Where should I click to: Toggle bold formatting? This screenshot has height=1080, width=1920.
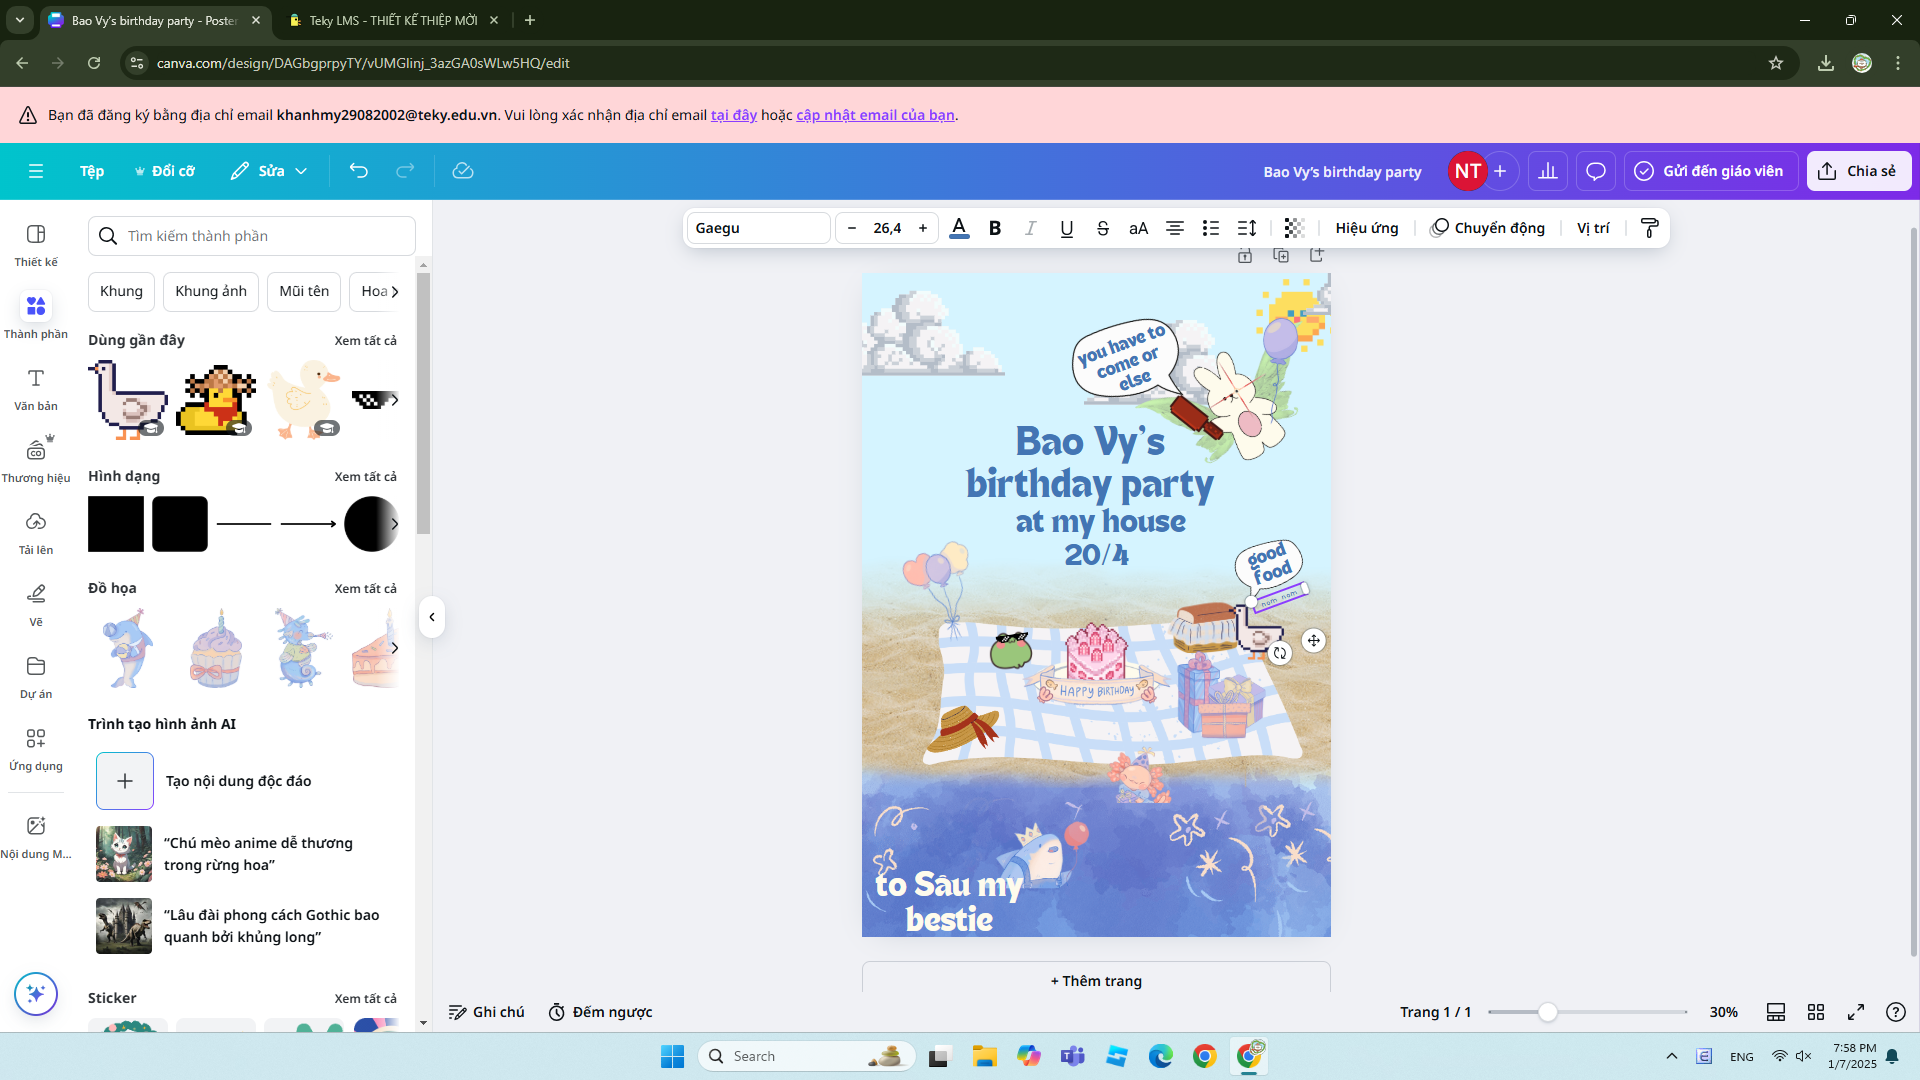(x=995, y=228)
